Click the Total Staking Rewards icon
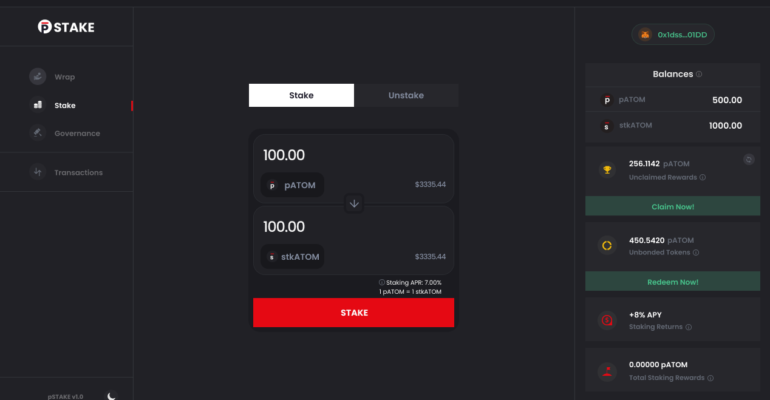 (606, 371)
